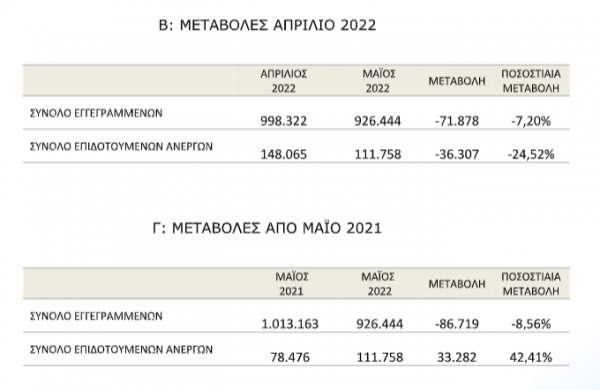This screenshot has height=390, width=600.
Task: Select the ΑΠΡΙΛΙΟΣ 2022 column header
Action: [284, 81]
